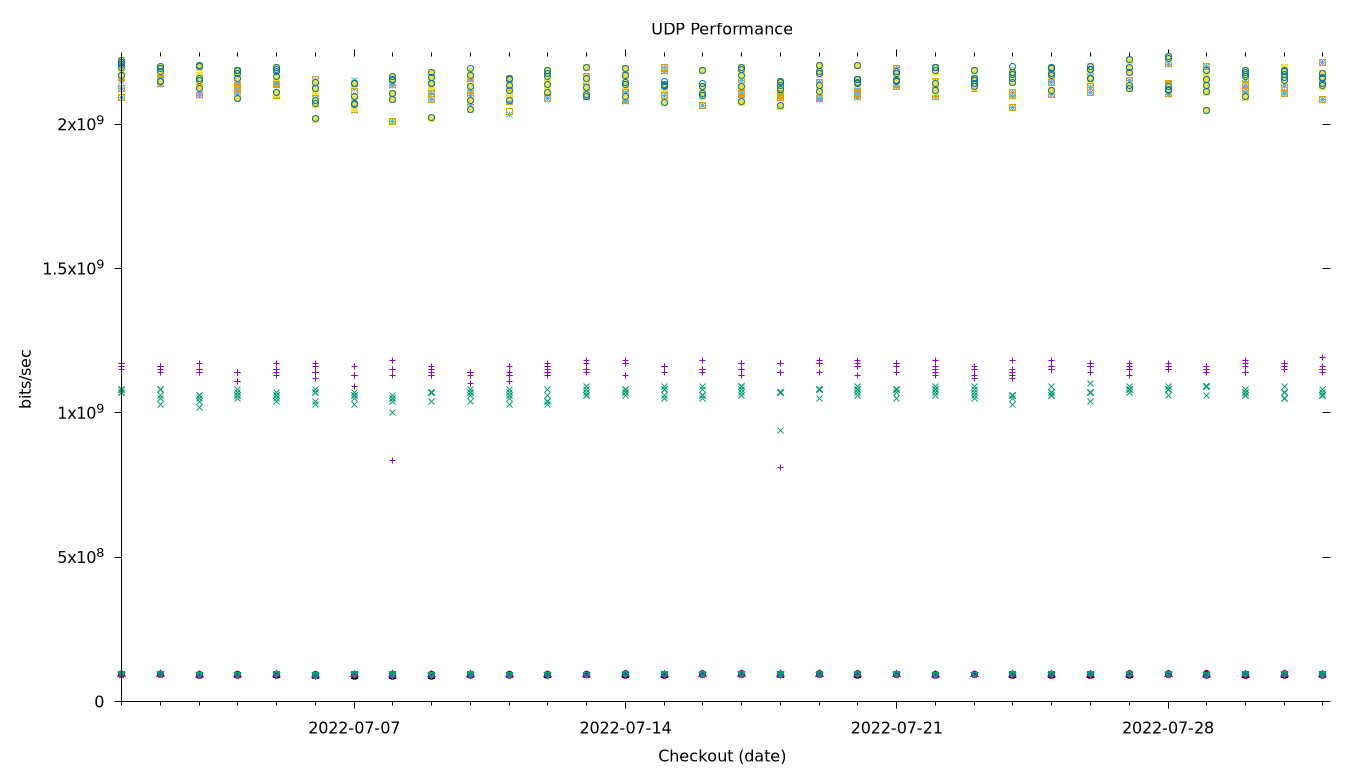Click the UDP Performance chart title
Viewport: 1360px width, 768px height.
click(x=722, y=29)
